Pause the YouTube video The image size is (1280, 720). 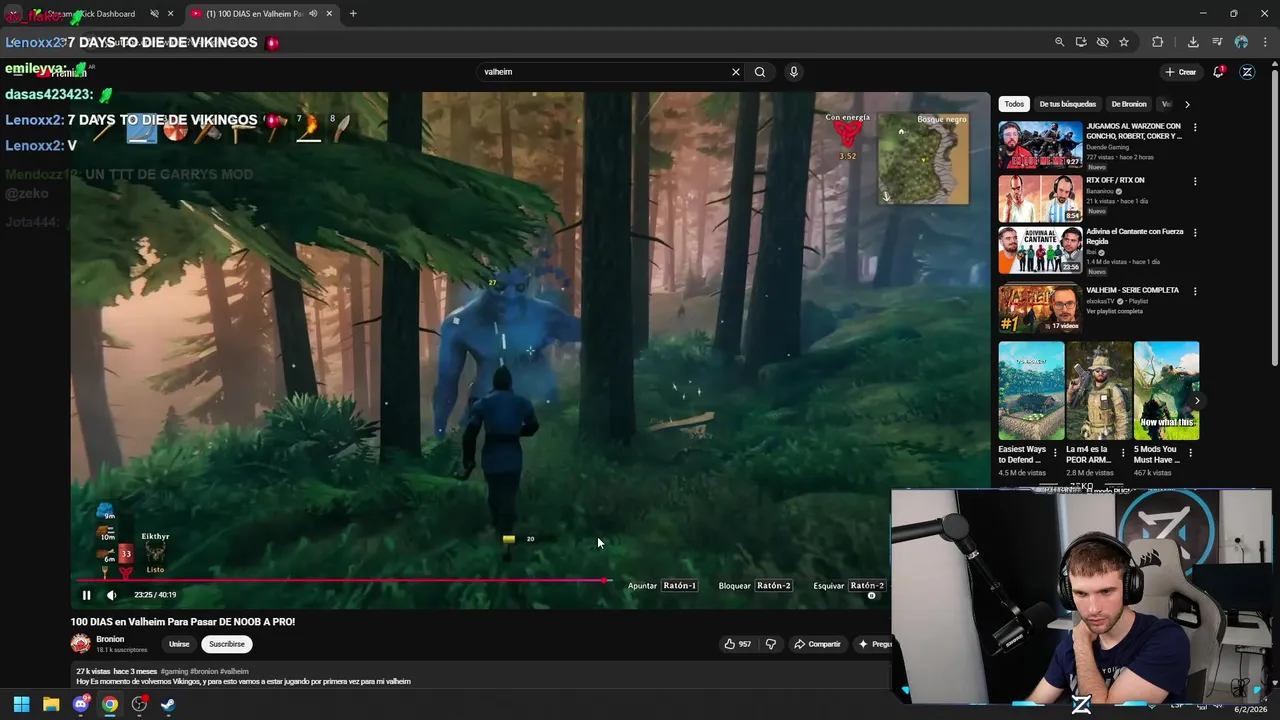[x=86, y=595]
